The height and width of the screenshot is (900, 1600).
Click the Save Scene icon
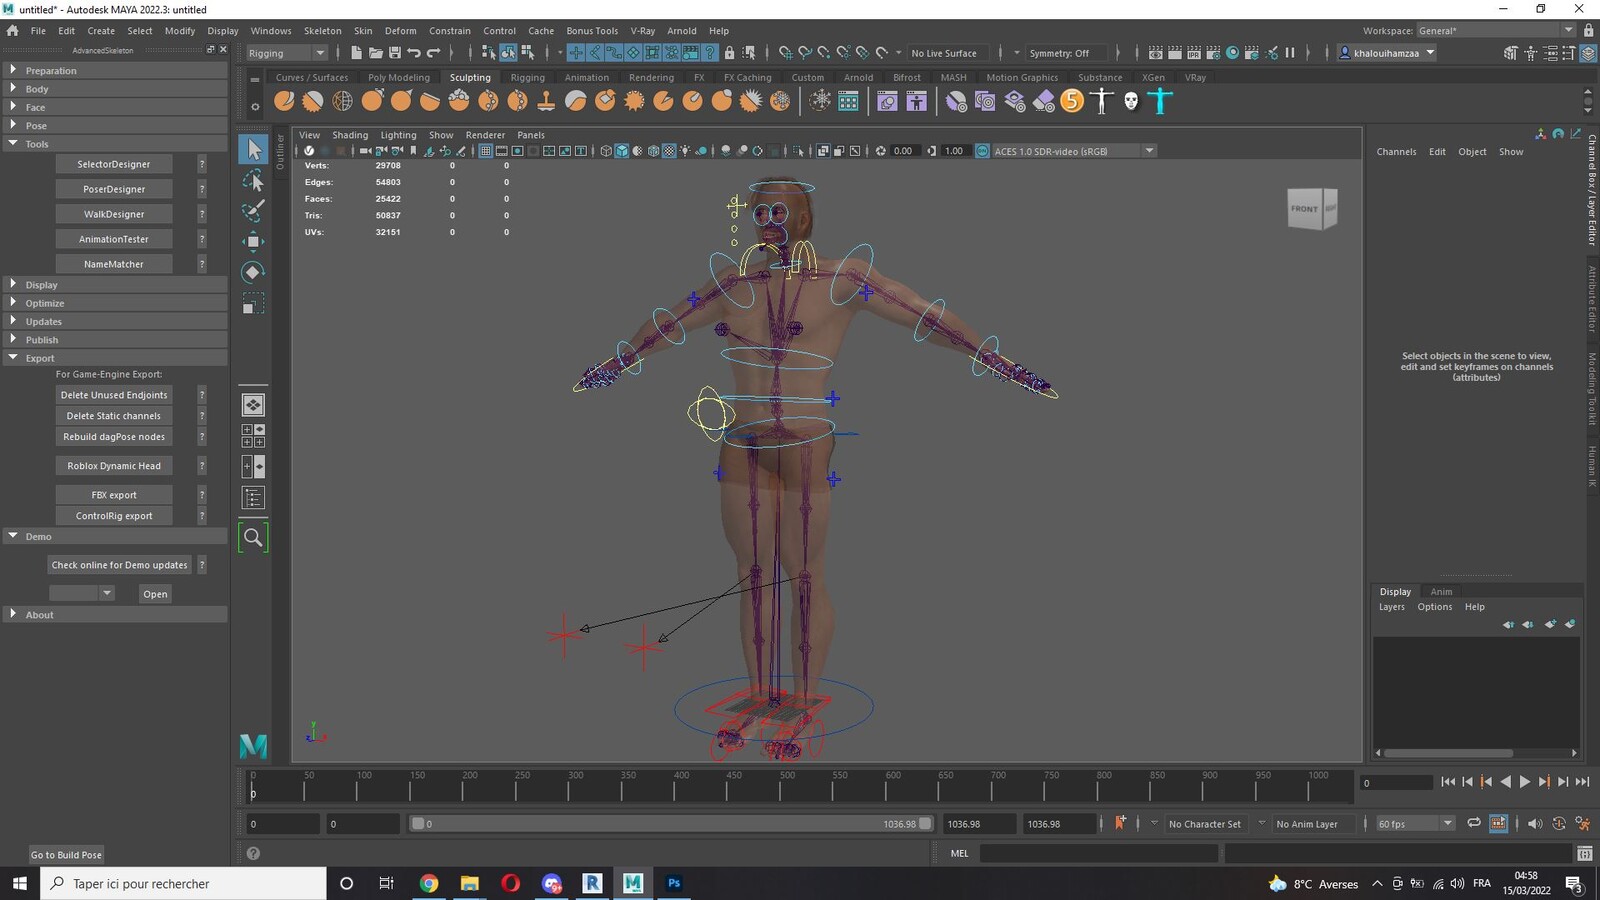click(395, 53)
